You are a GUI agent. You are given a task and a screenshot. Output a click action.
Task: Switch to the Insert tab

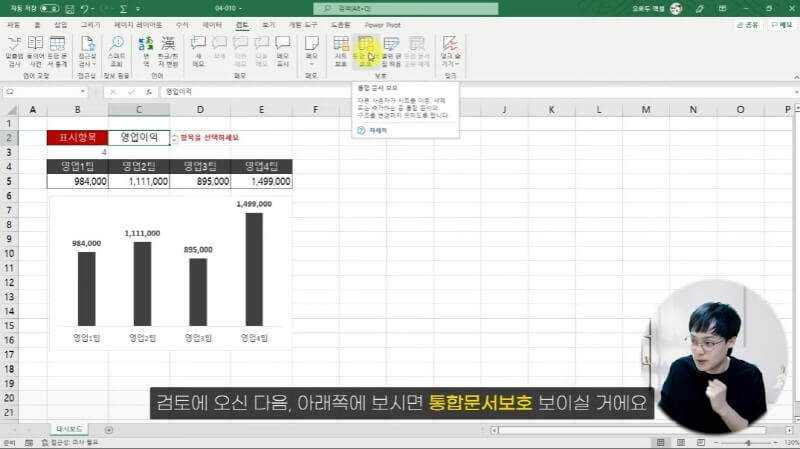tap(61, 25)
